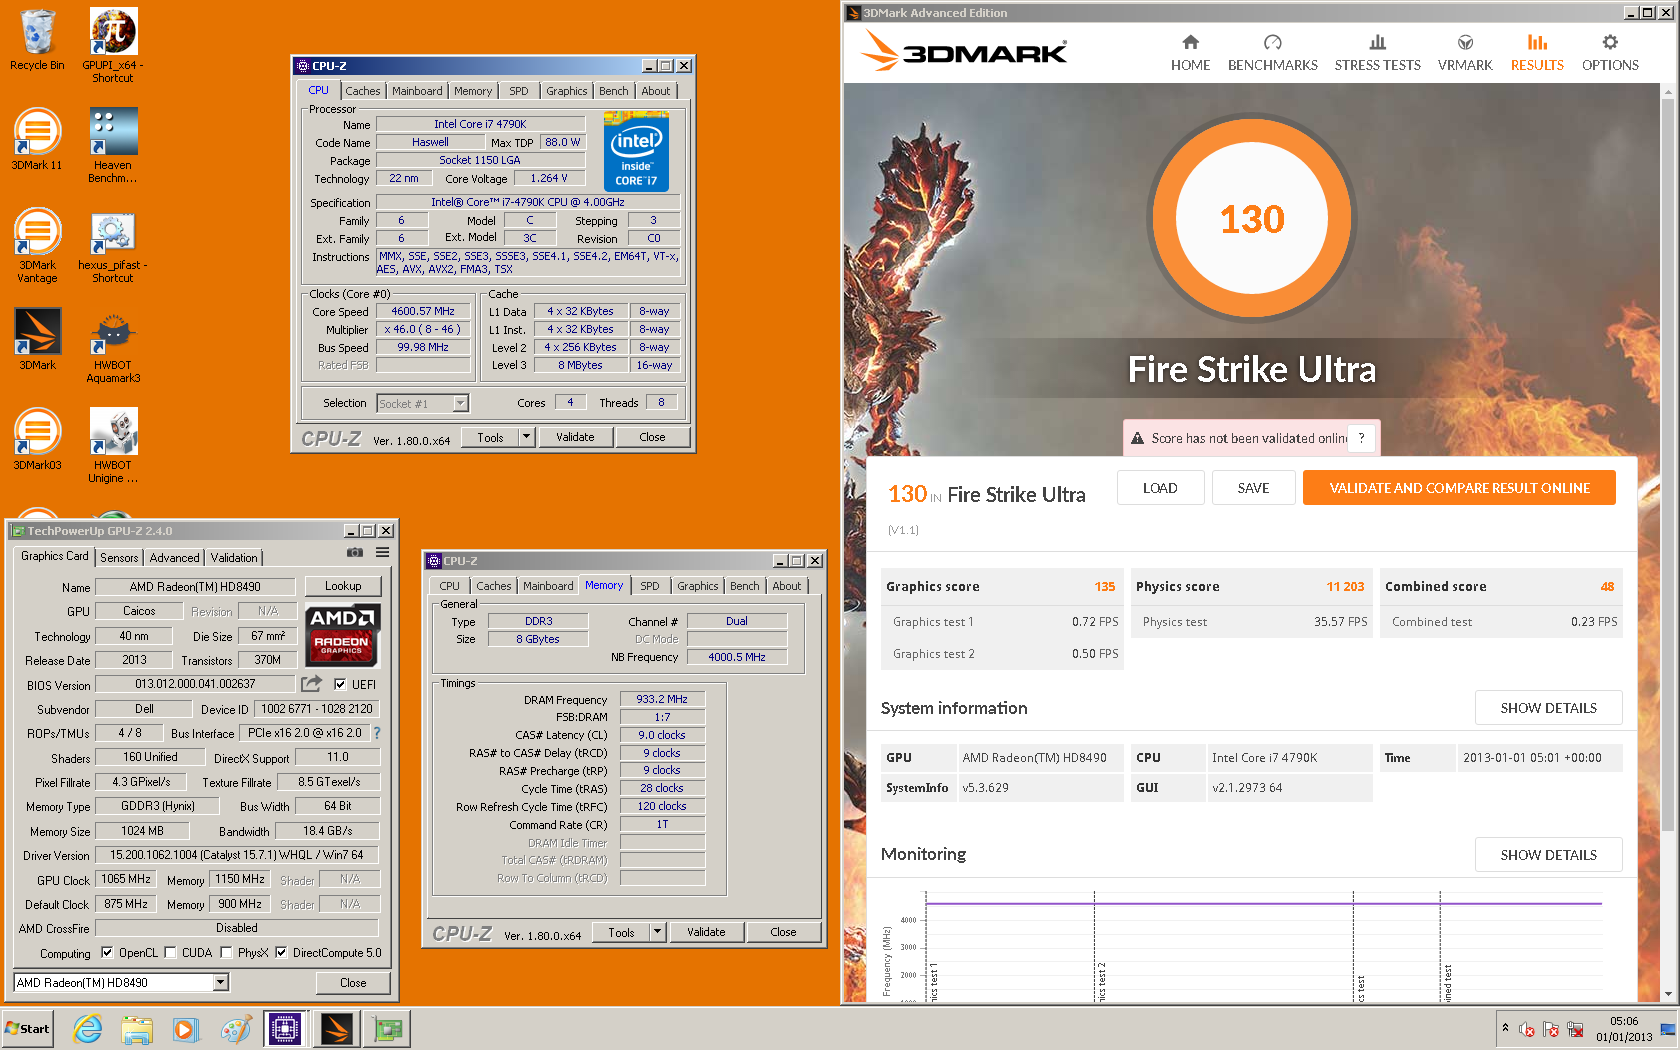Go to HOME in 3DMark
This screenshot has width=1680, height=1050.
coord(1190,52)
